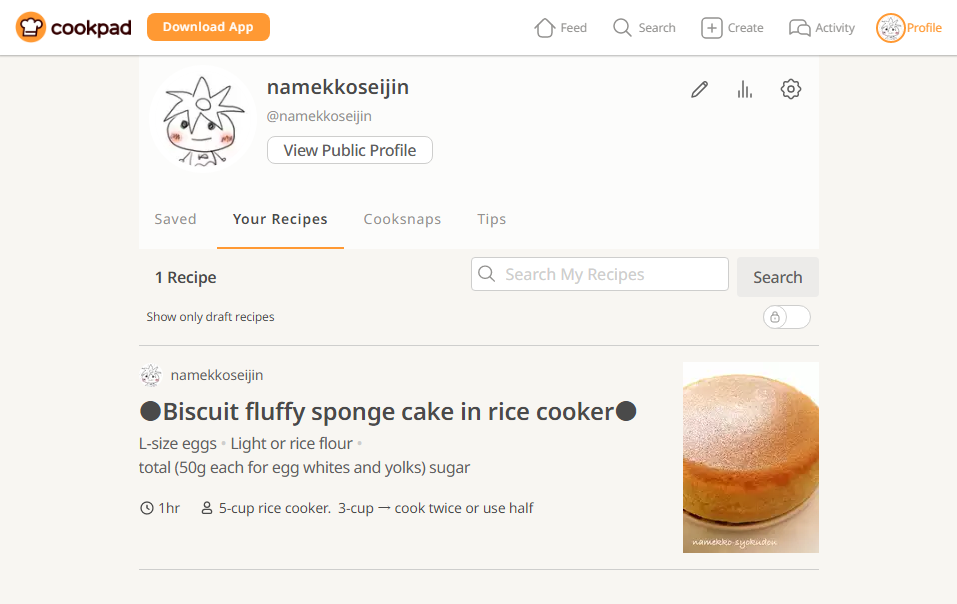This screenshot has height=604, width=957.
Task: Open the bar chart statistics icon
Action: [x=745, y=90]
